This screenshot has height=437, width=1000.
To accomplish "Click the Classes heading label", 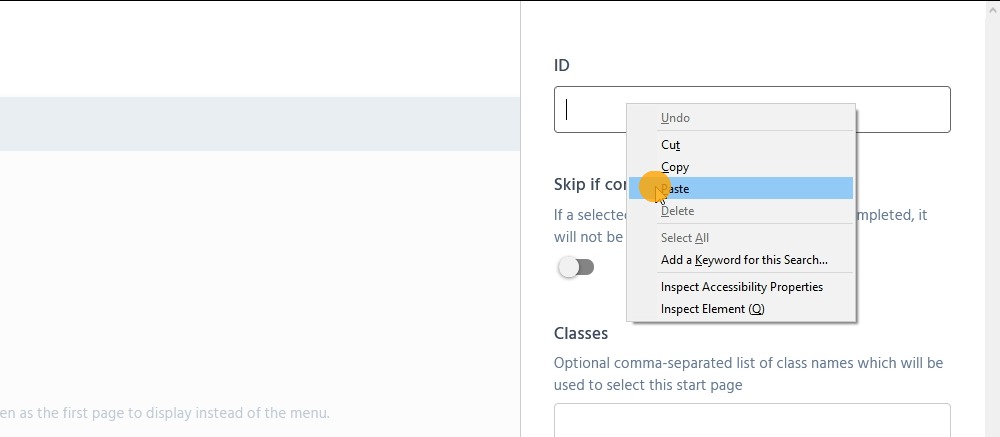I will (x=581, y=334).
